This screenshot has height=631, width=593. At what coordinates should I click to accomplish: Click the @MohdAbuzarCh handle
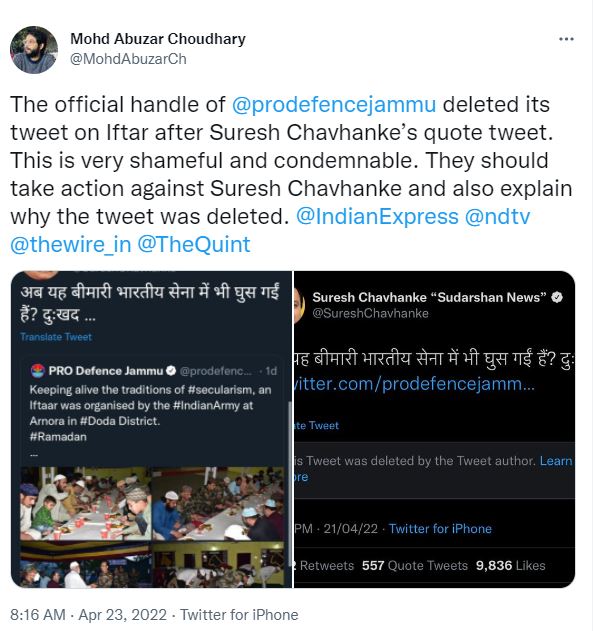(128, 59)
